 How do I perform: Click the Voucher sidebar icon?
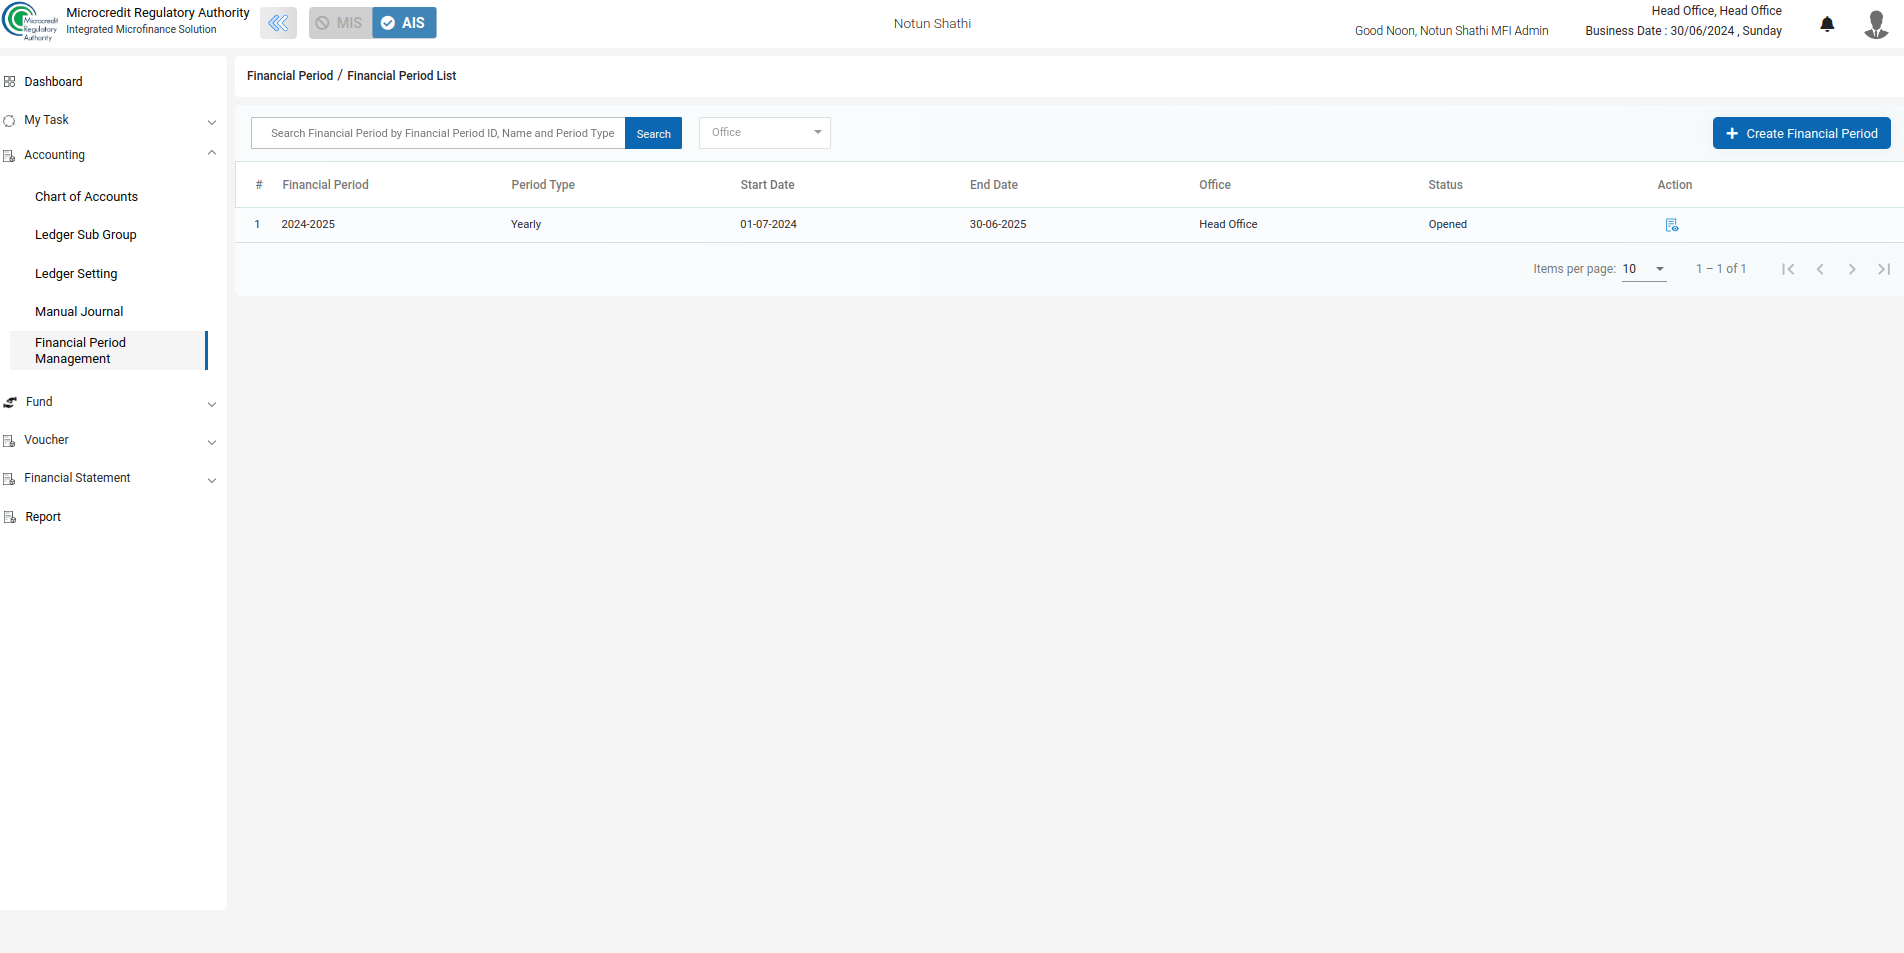tap(10, 441)
